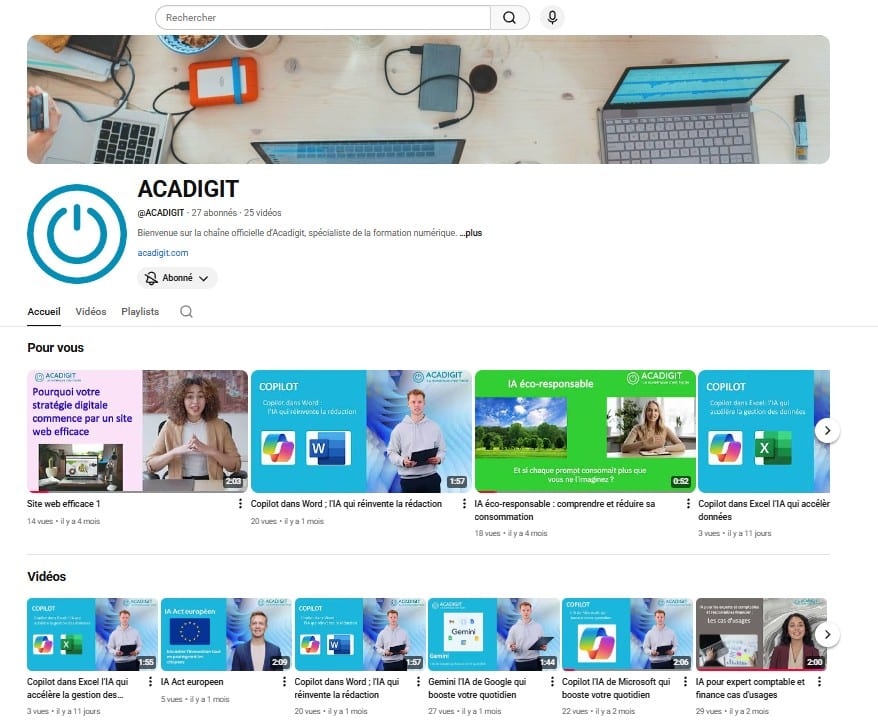This screenshot has width=878, height=726.
Task: Focus the Rechercher search field
Action: pyautogui.click(x=323, y=17)
